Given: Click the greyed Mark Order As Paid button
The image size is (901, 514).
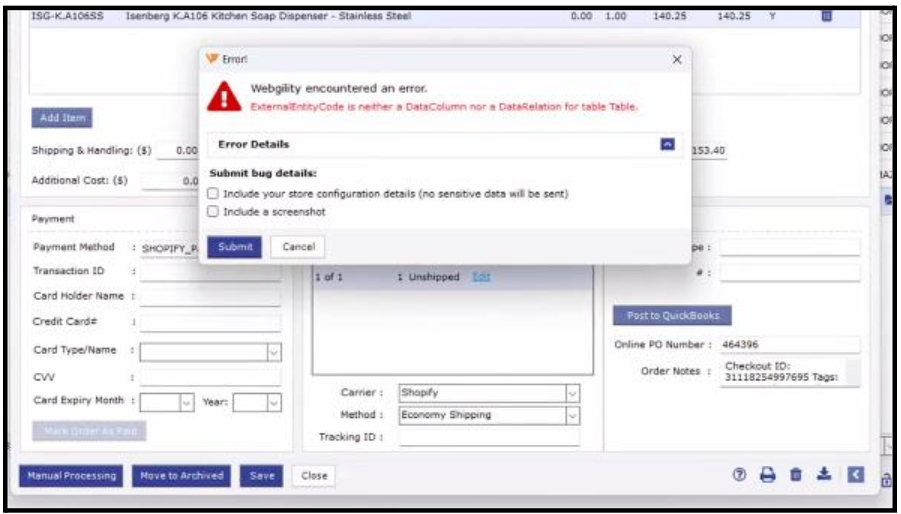Looking at the screenshot, I should tap(89, 431).
